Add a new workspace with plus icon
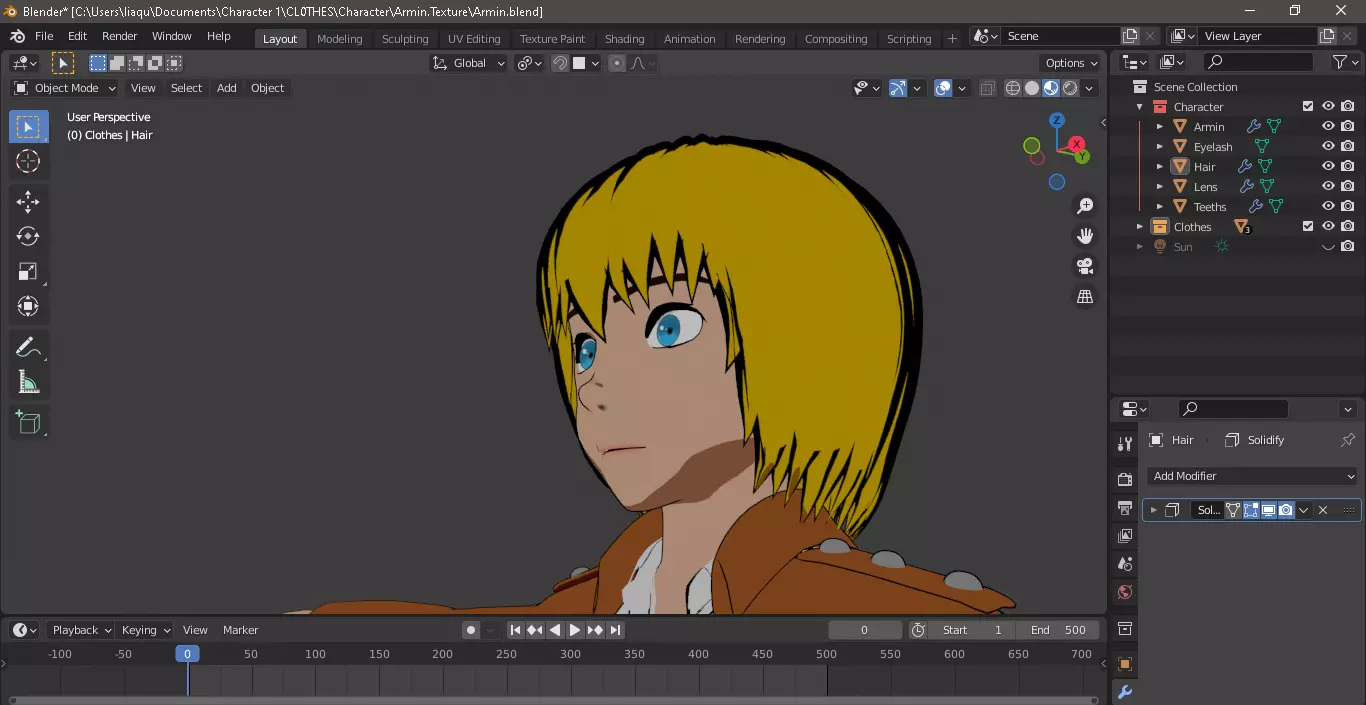1366x705 pixels. (952, 38)
